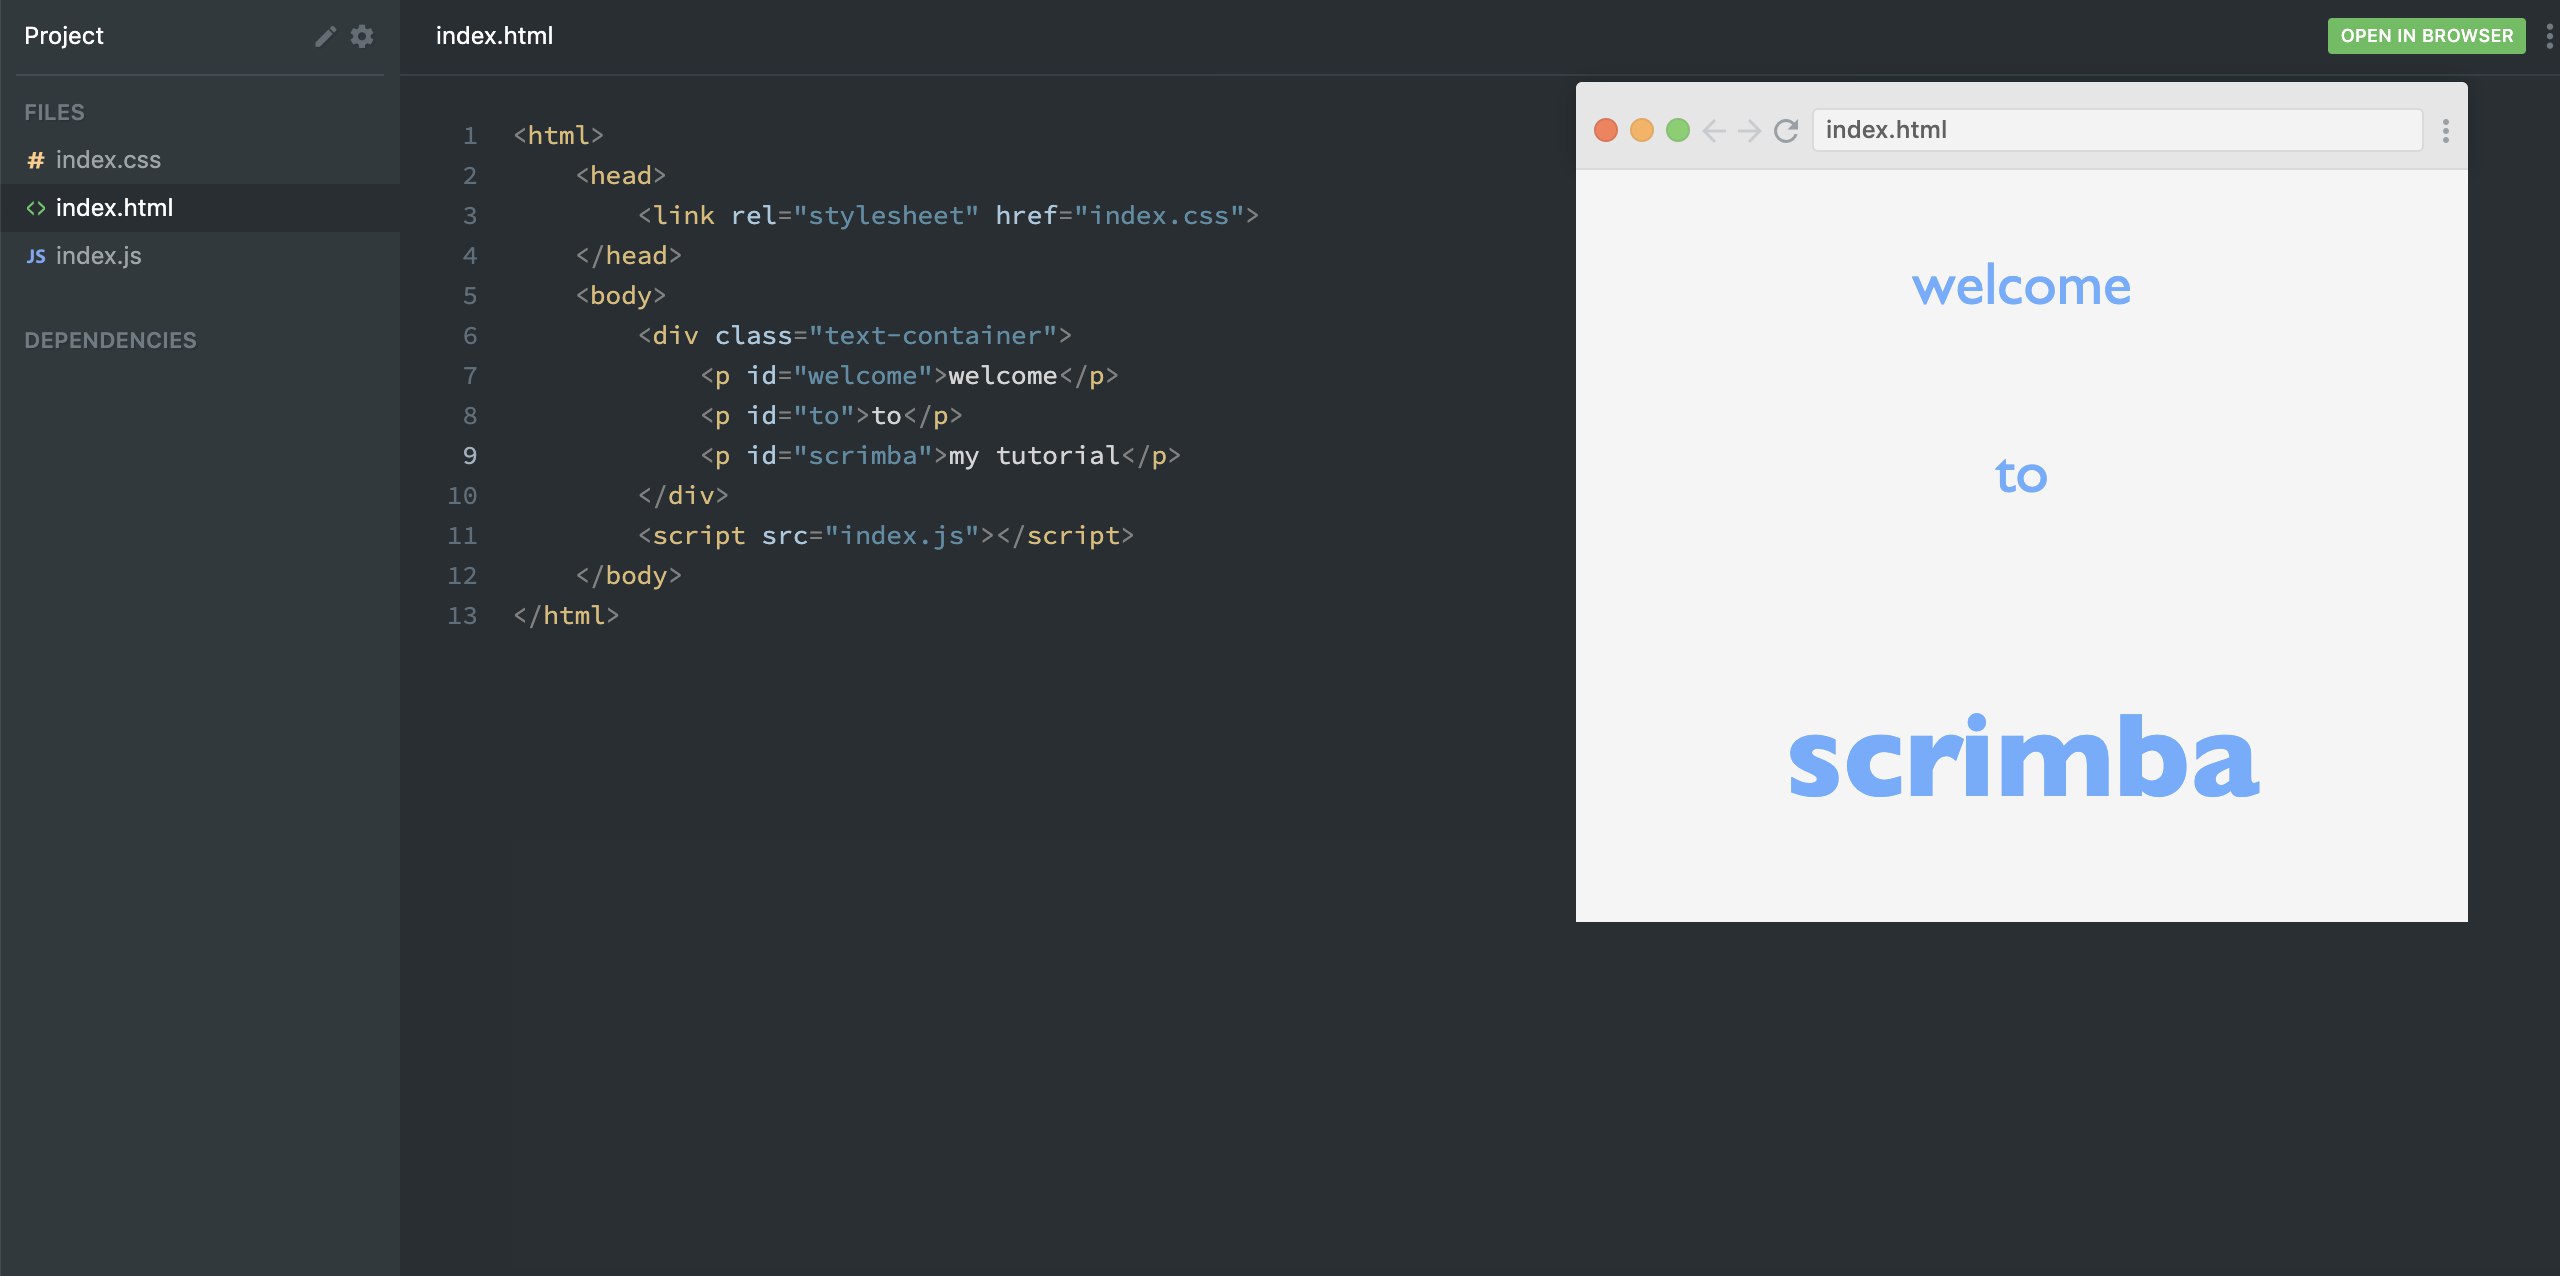2560x1276 pixels.
Task: Open the index.js file
Action: [200, 256]
